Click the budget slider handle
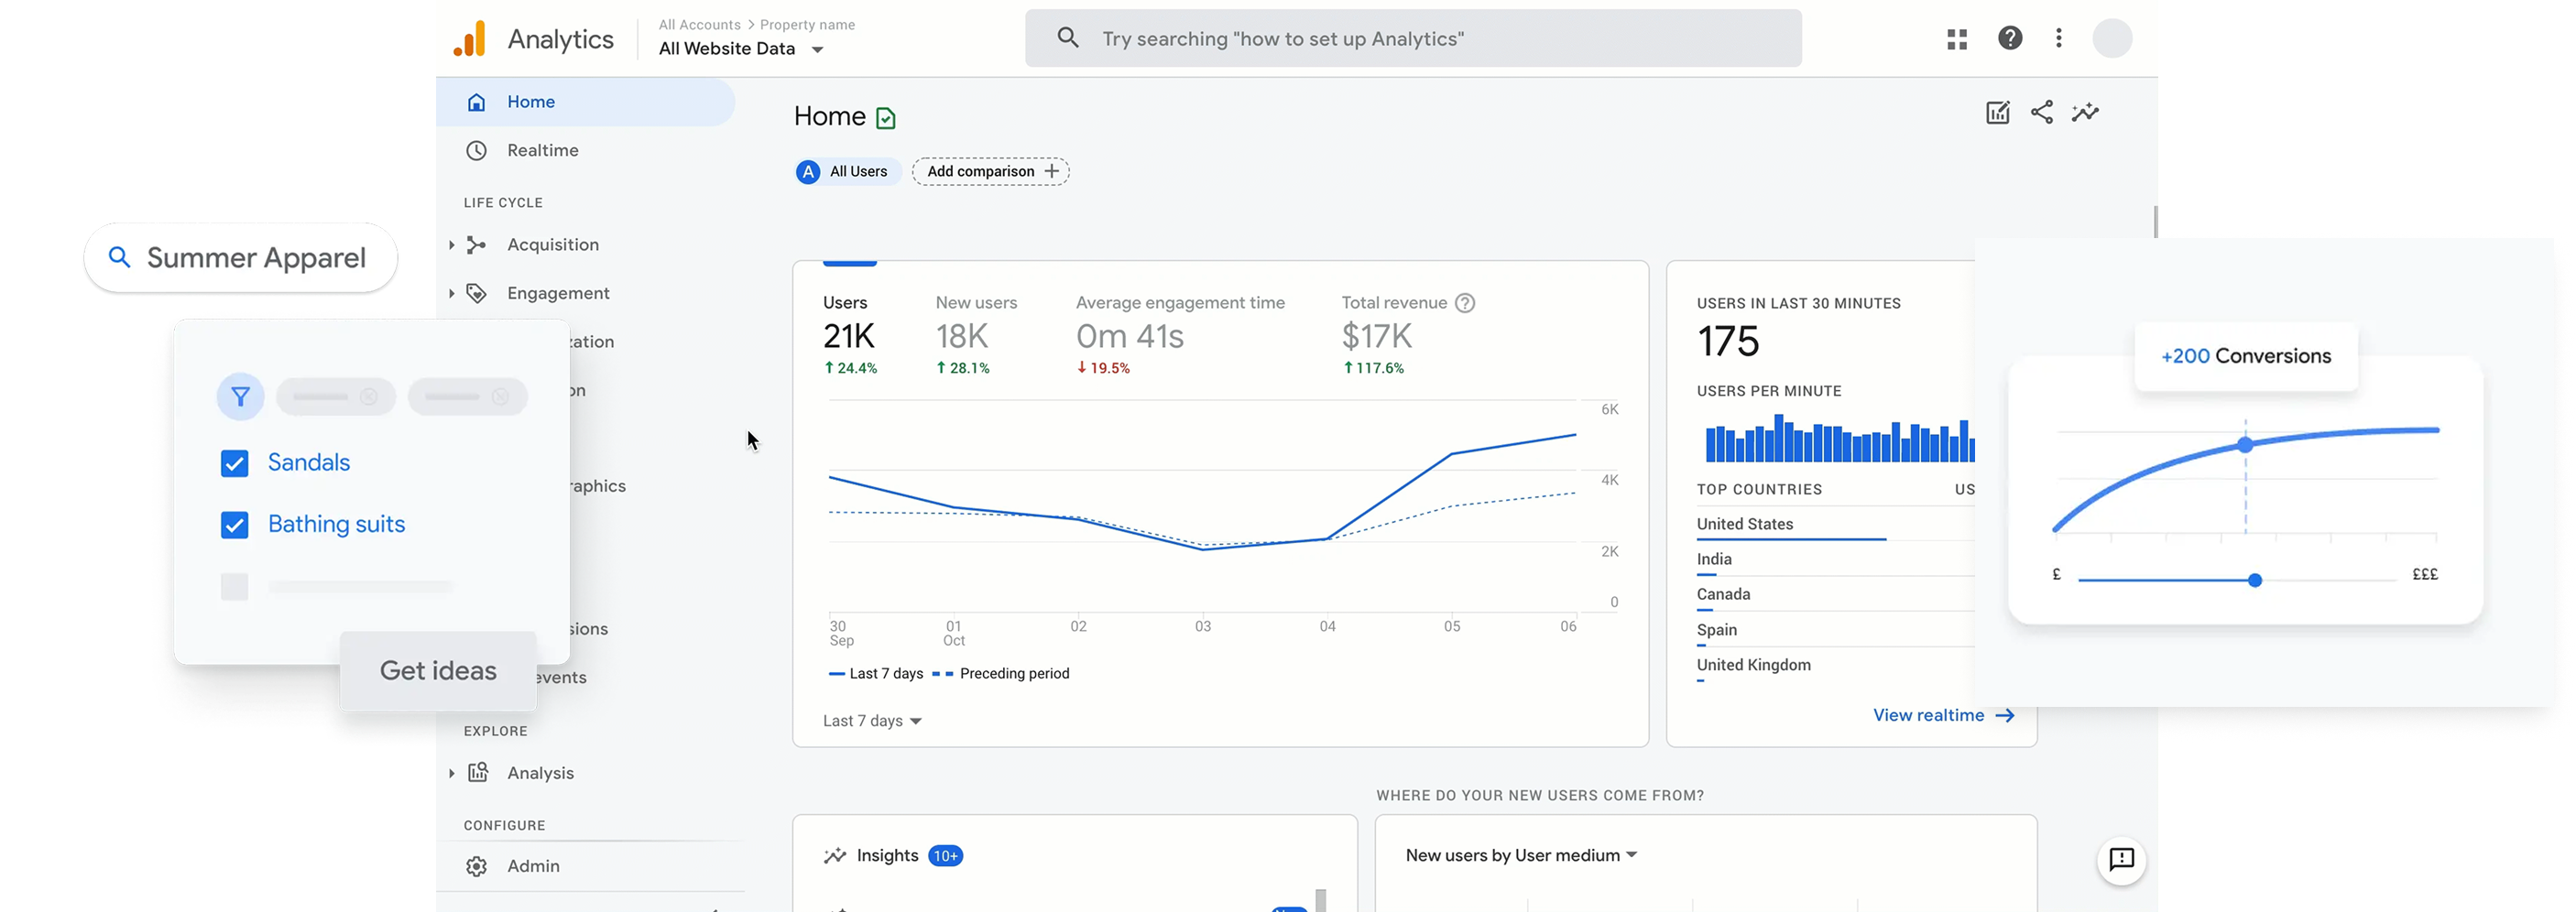2576x912 pixels. [x=2254, y=580]
